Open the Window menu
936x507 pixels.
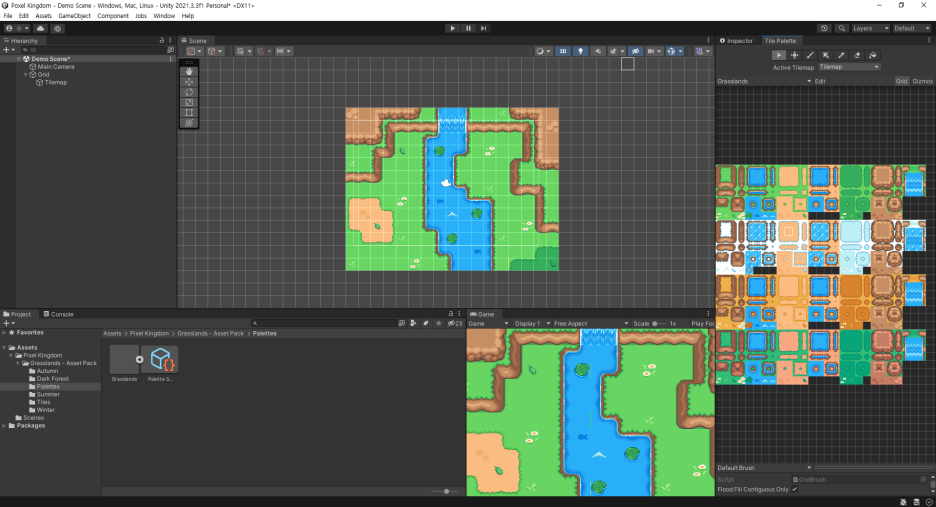click(x=164, y=16)
